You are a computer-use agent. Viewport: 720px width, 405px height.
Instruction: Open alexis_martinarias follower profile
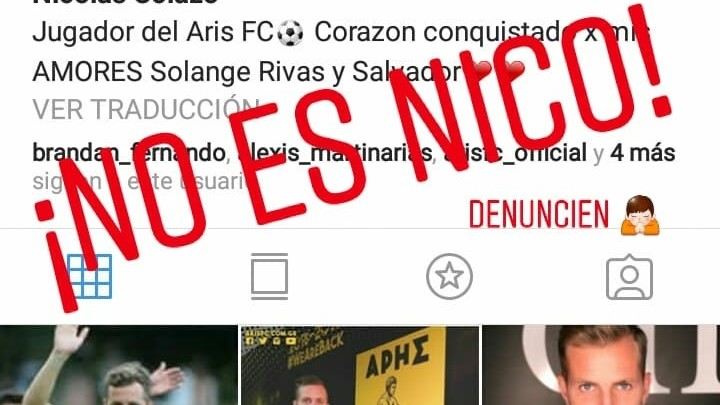coord(335,153)
